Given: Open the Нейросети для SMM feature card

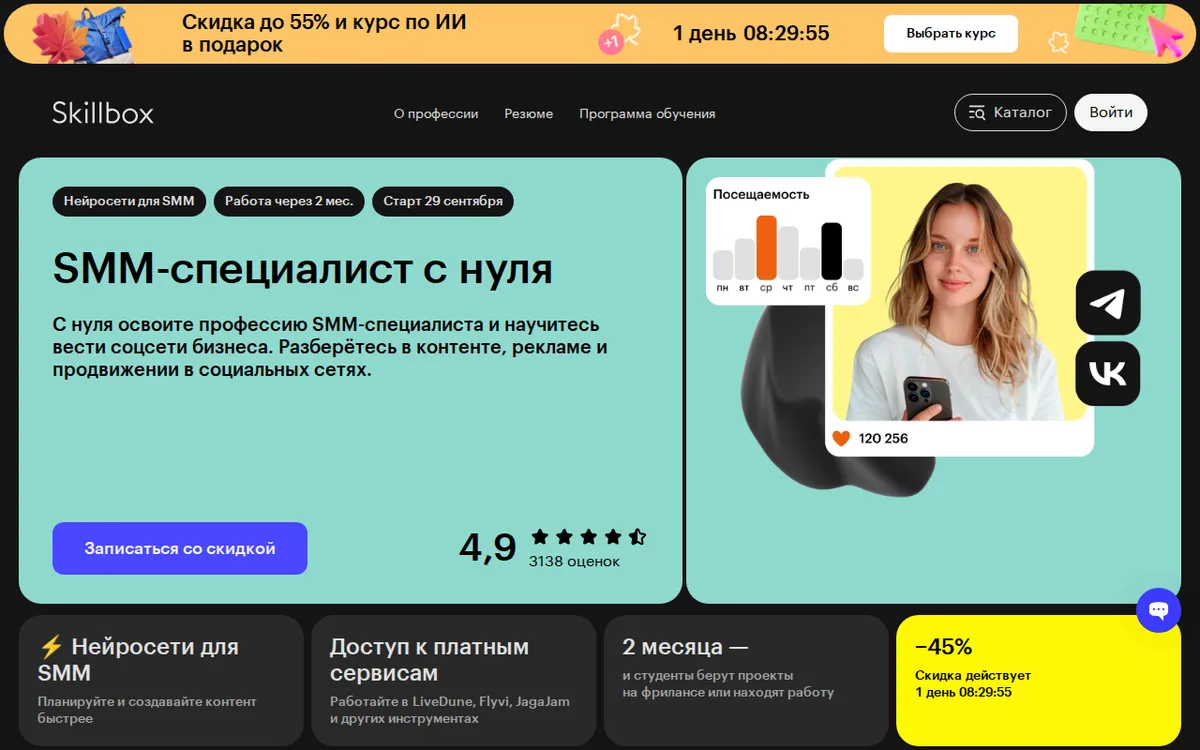Looking at the screenshot, I should coord(161,681).
